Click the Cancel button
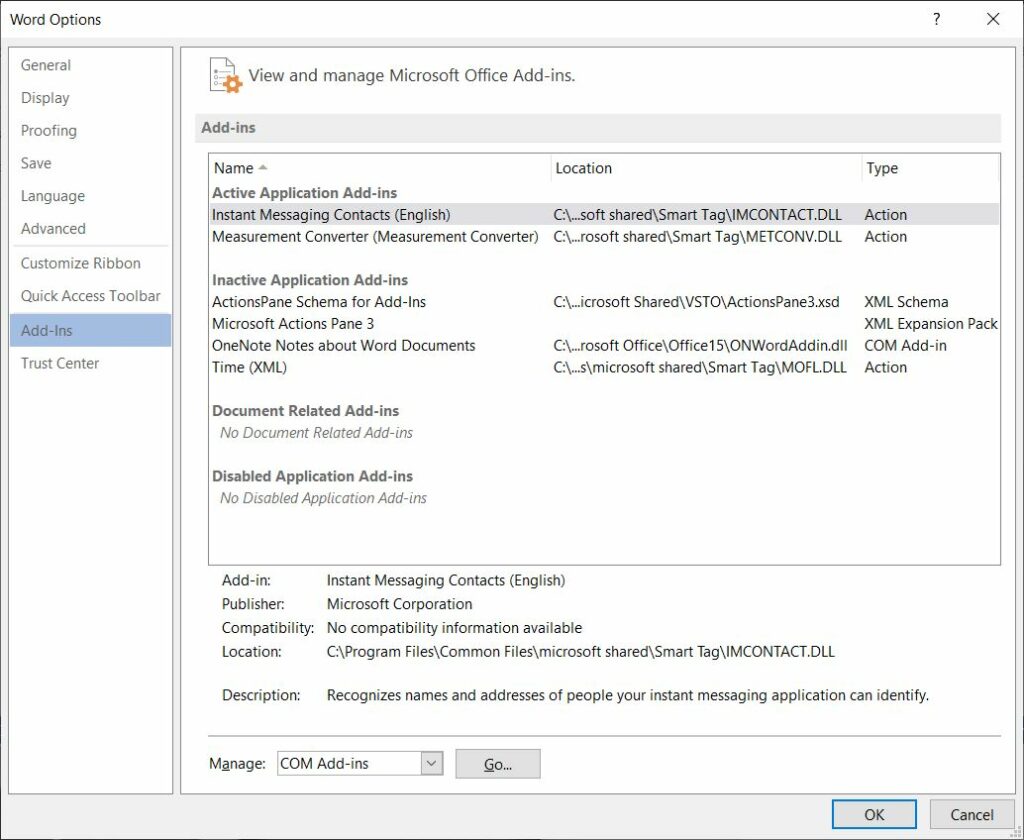 coord(968,814)
